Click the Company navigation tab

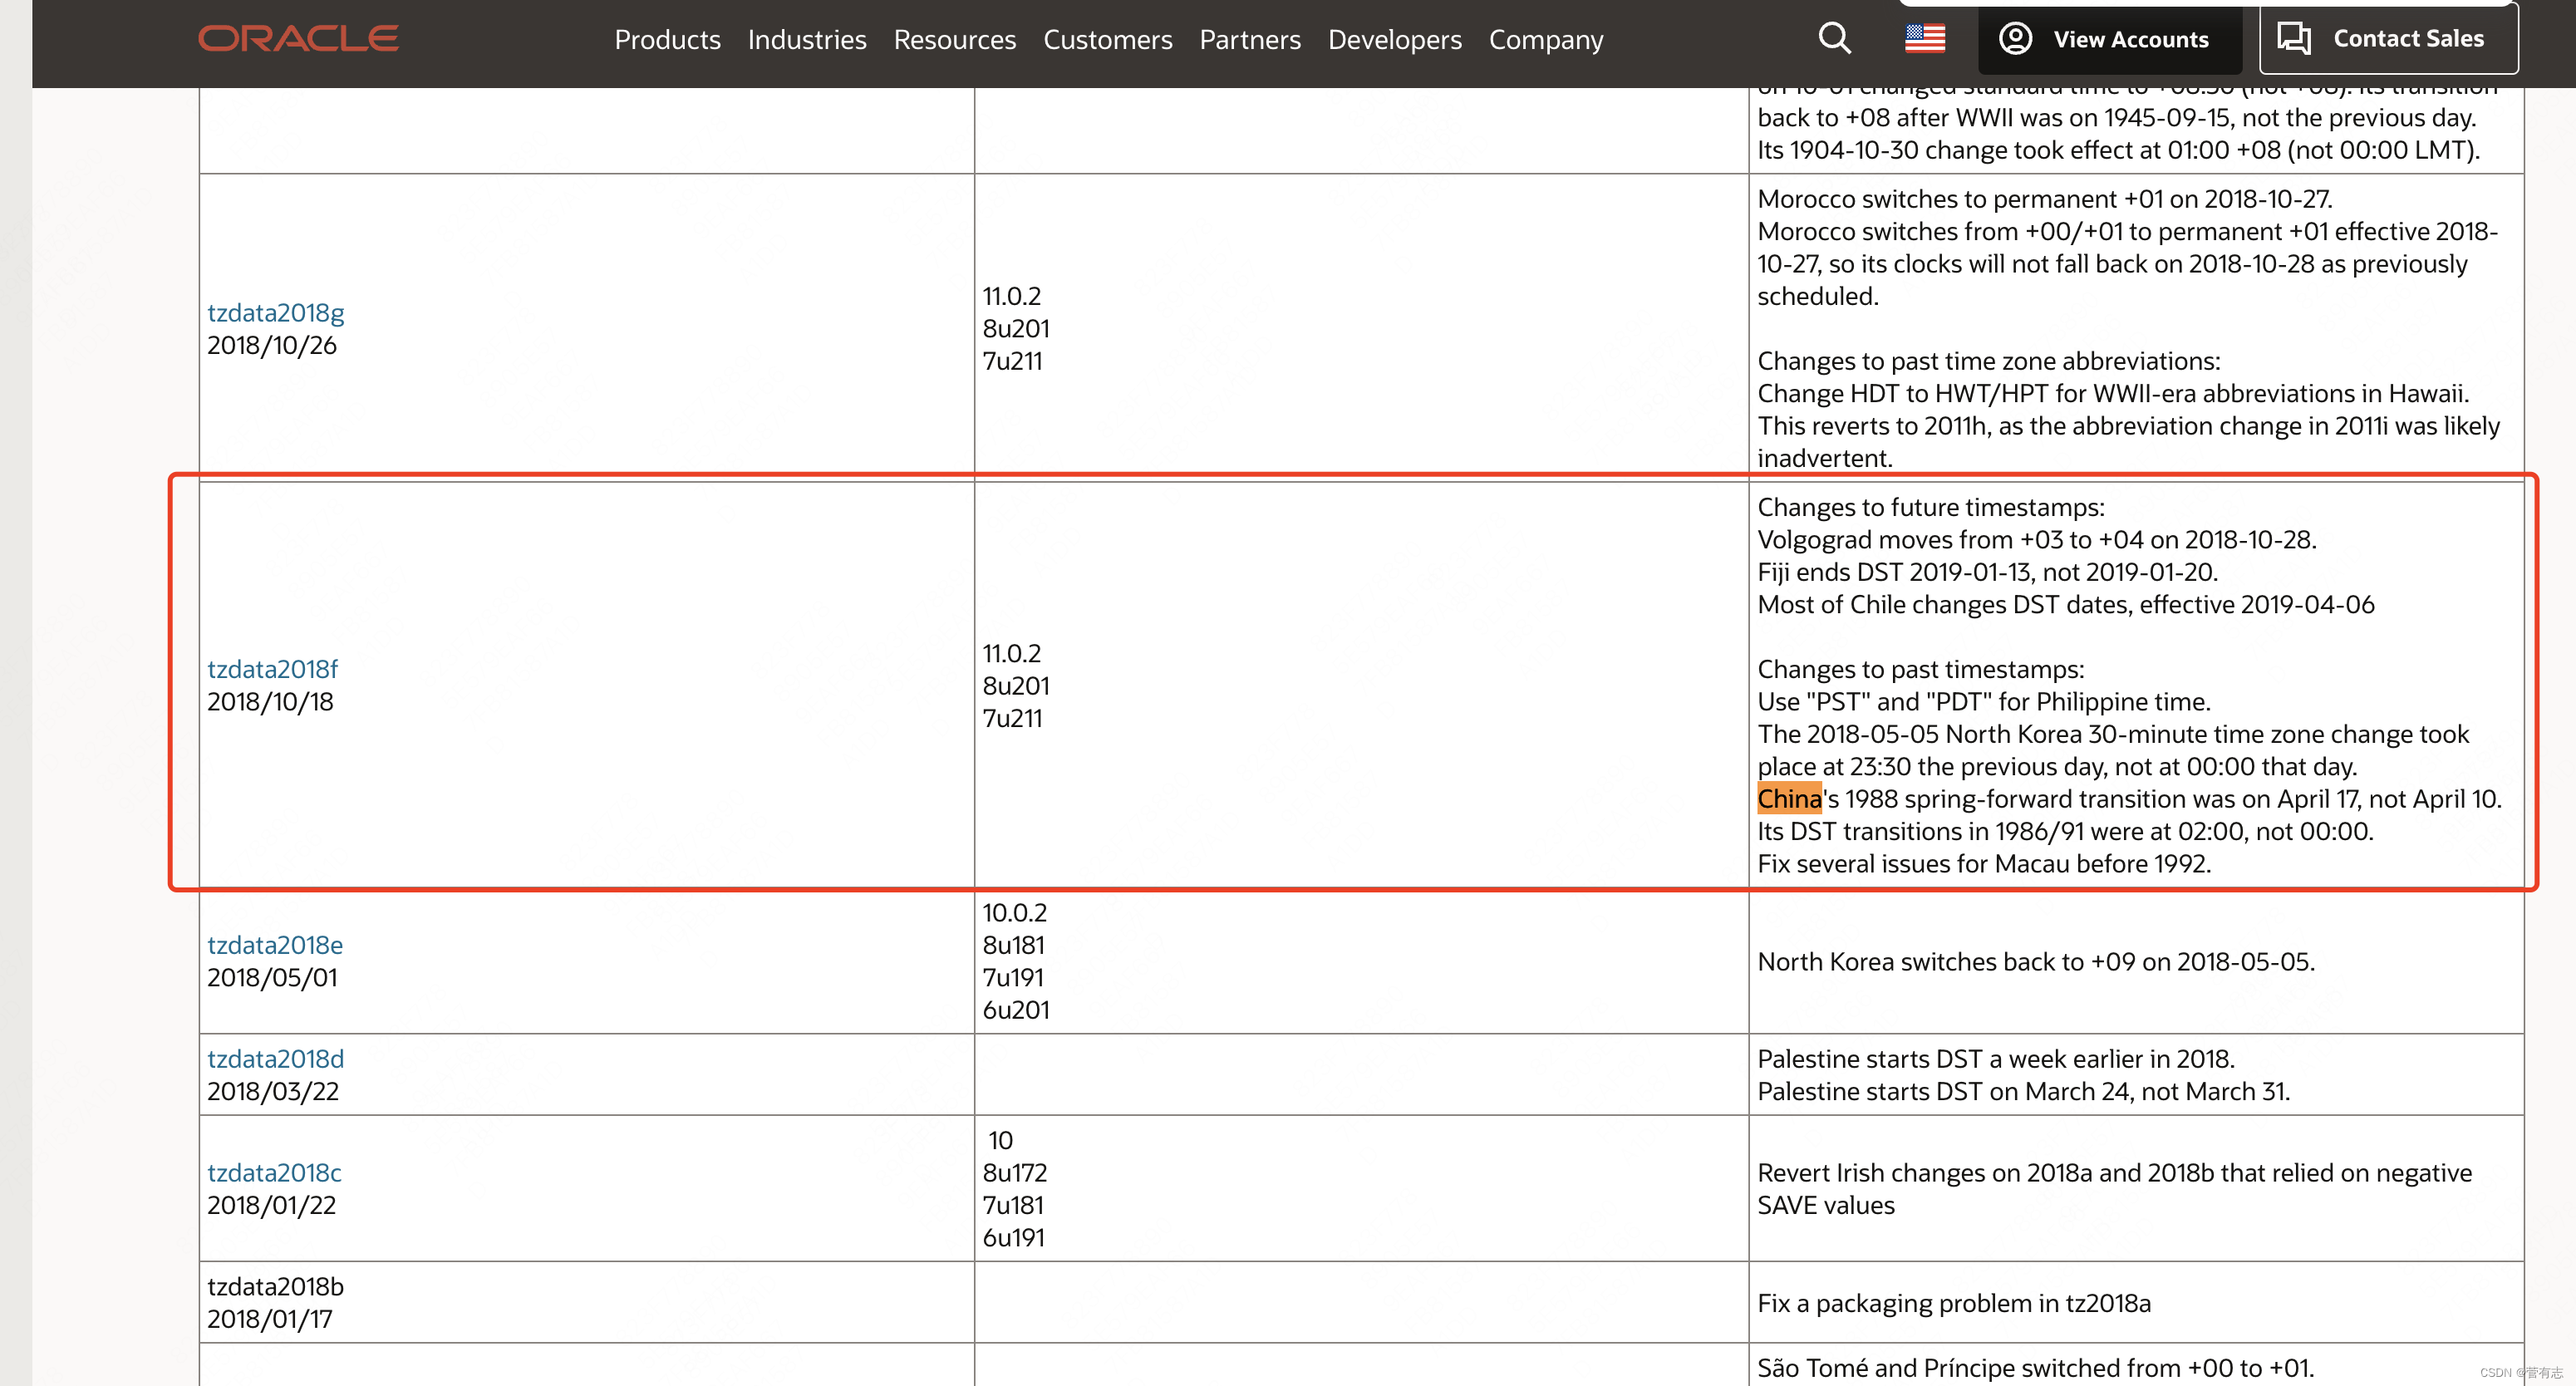1544,39
